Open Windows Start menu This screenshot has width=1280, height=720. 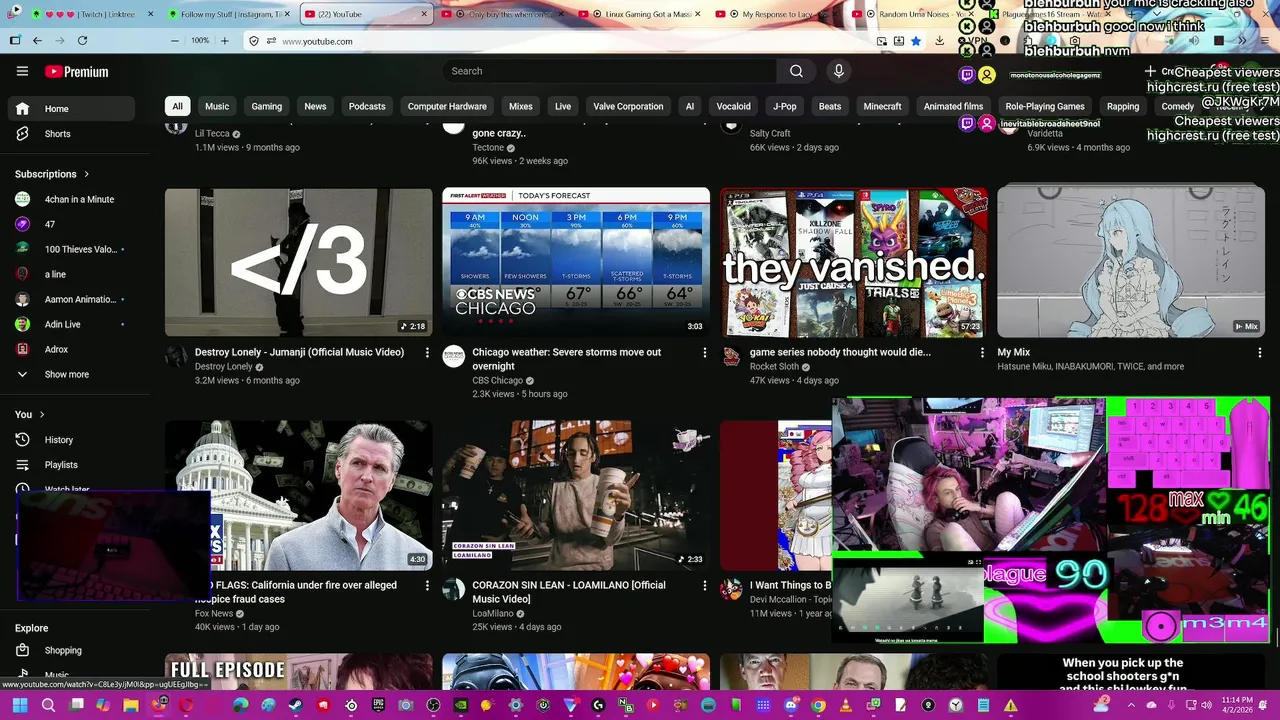[20, 705]
